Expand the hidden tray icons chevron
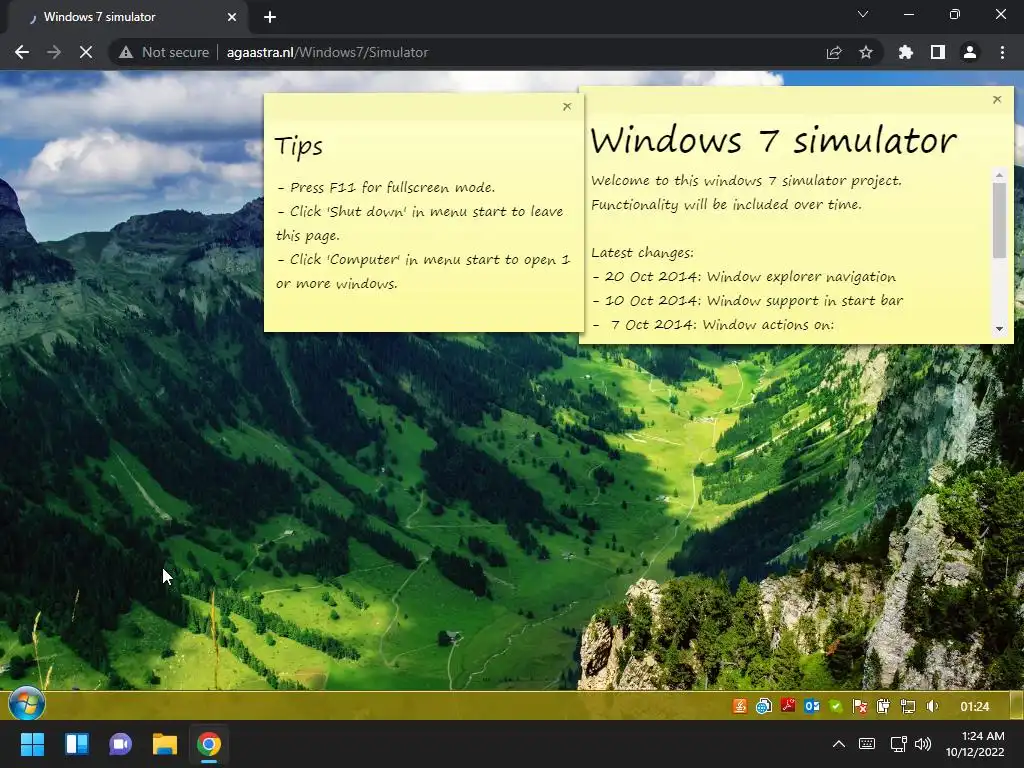Viewport: 1024px width, 768px height. click(x=839, y=744)
